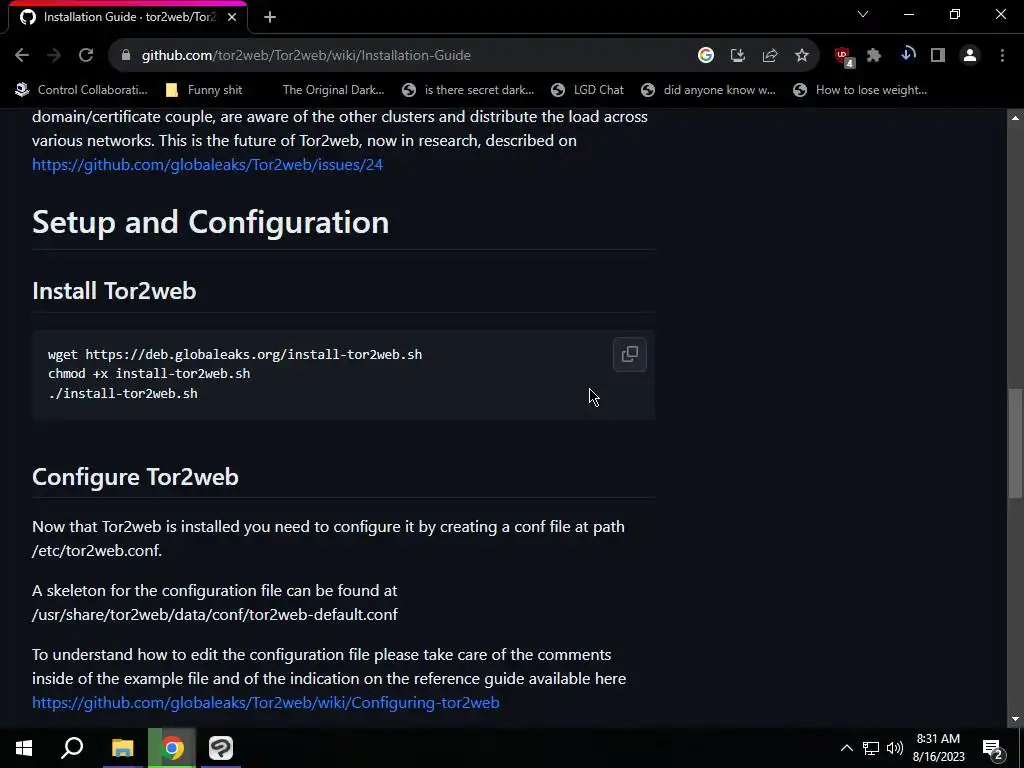1024x768 pixels.
Task: Click the install app icon in address bar
Action: coord(738,56)
